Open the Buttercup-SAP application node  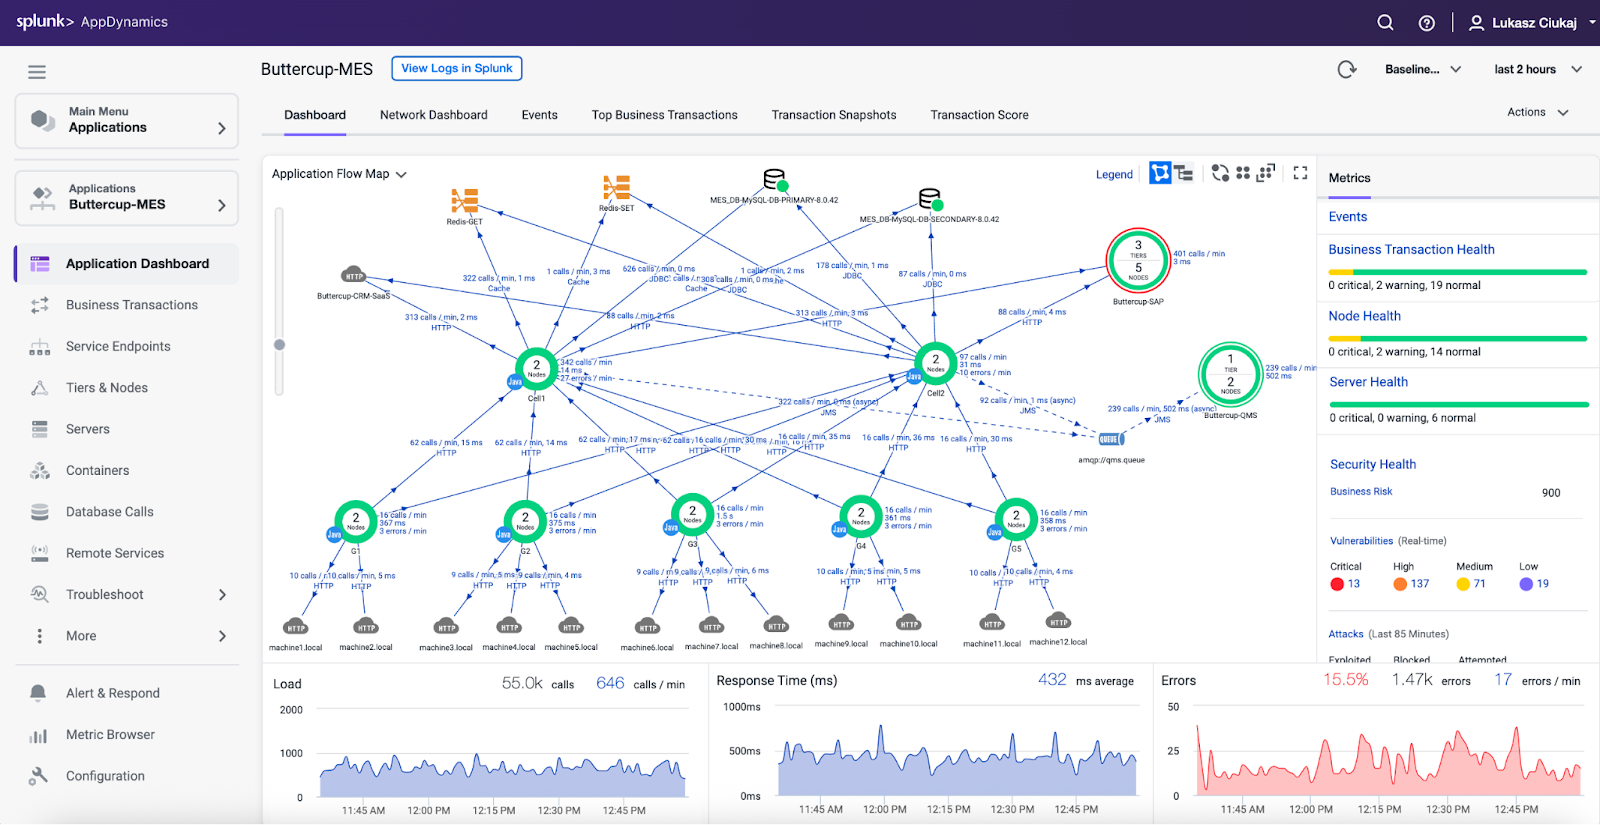click(1138, 260)
